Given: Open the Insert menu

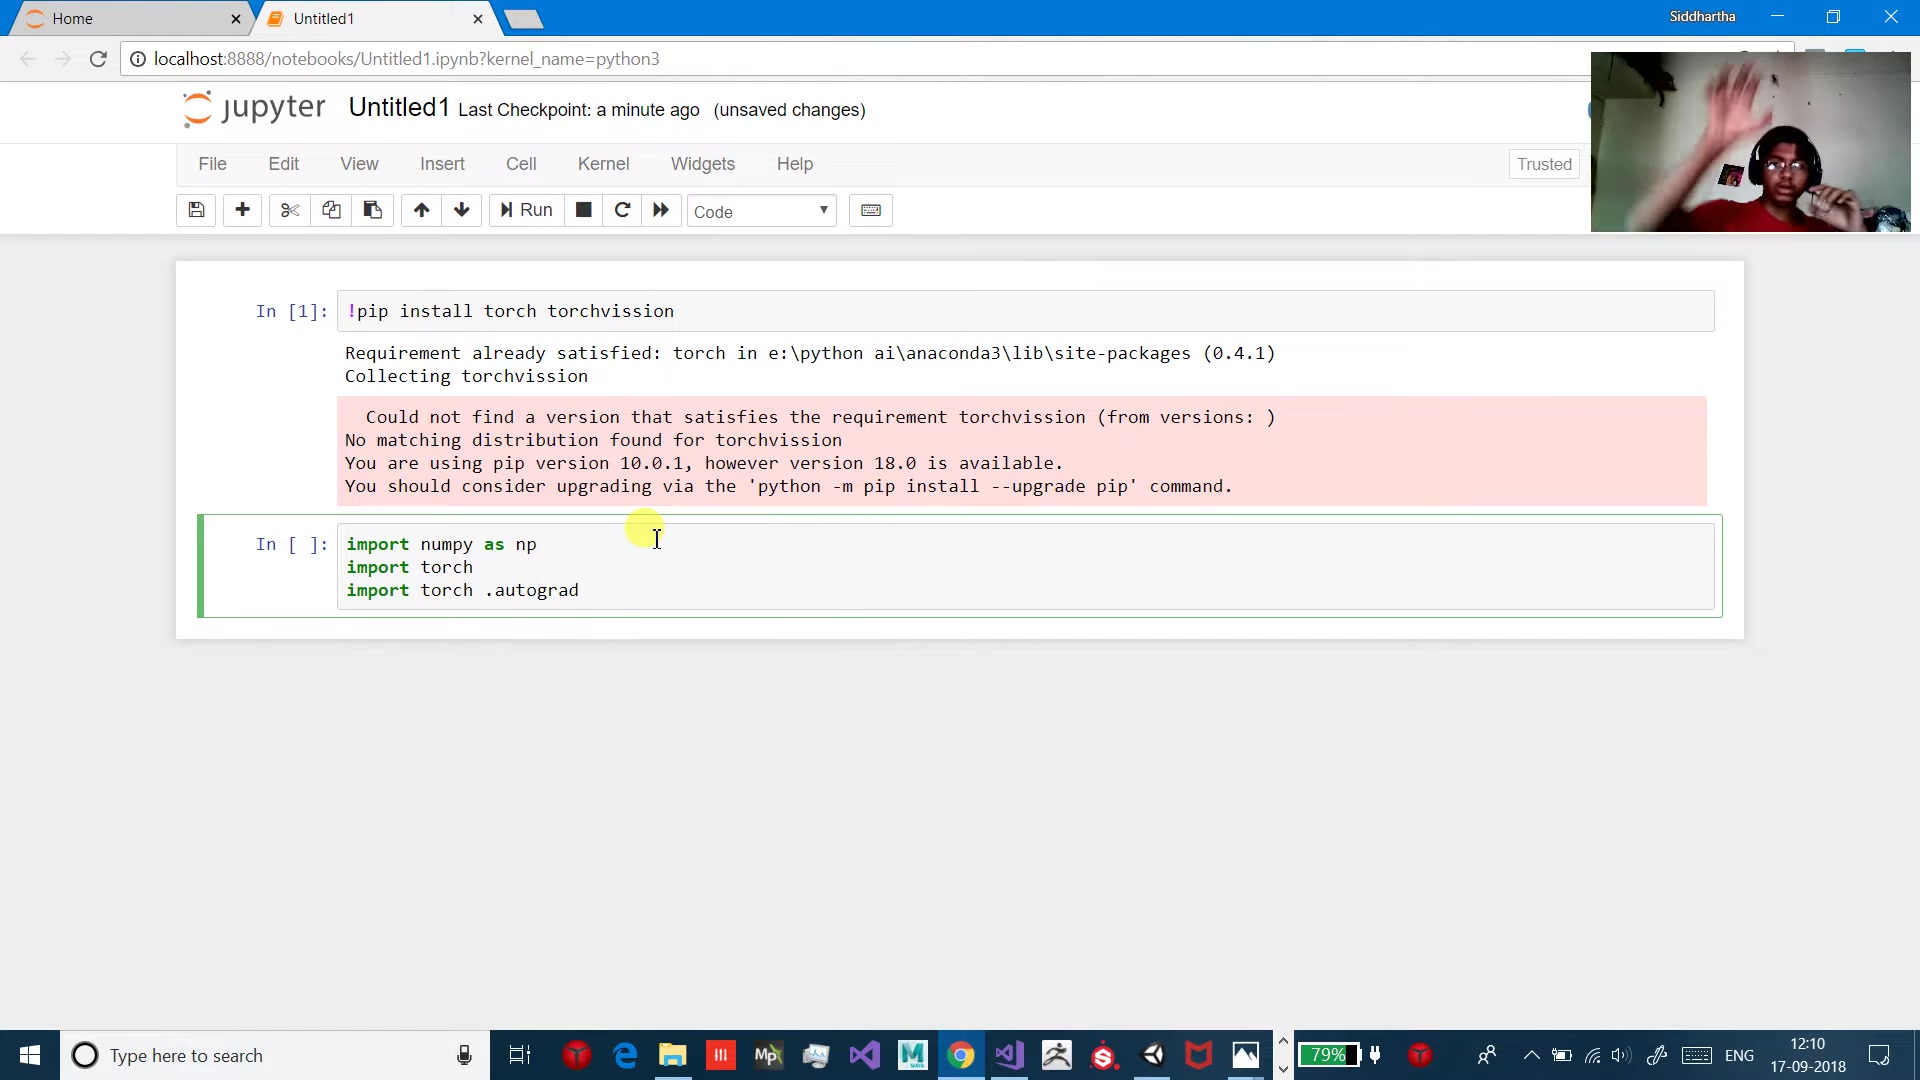Looking at the screenshot, I should [442, 164].
